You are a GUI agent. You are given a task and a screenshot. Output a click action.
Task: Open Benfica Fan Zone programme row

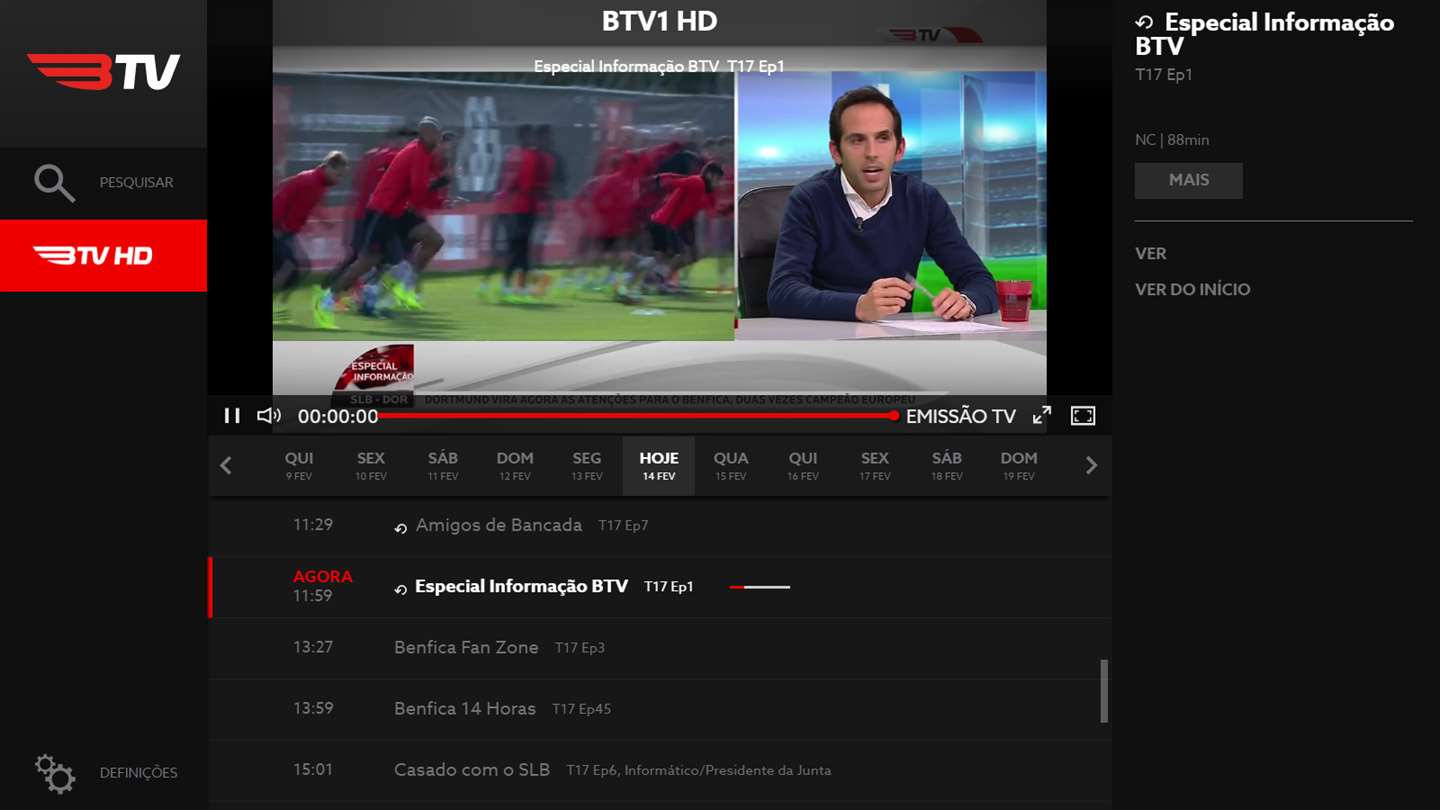pyautogui.click(x=660, y=648)
